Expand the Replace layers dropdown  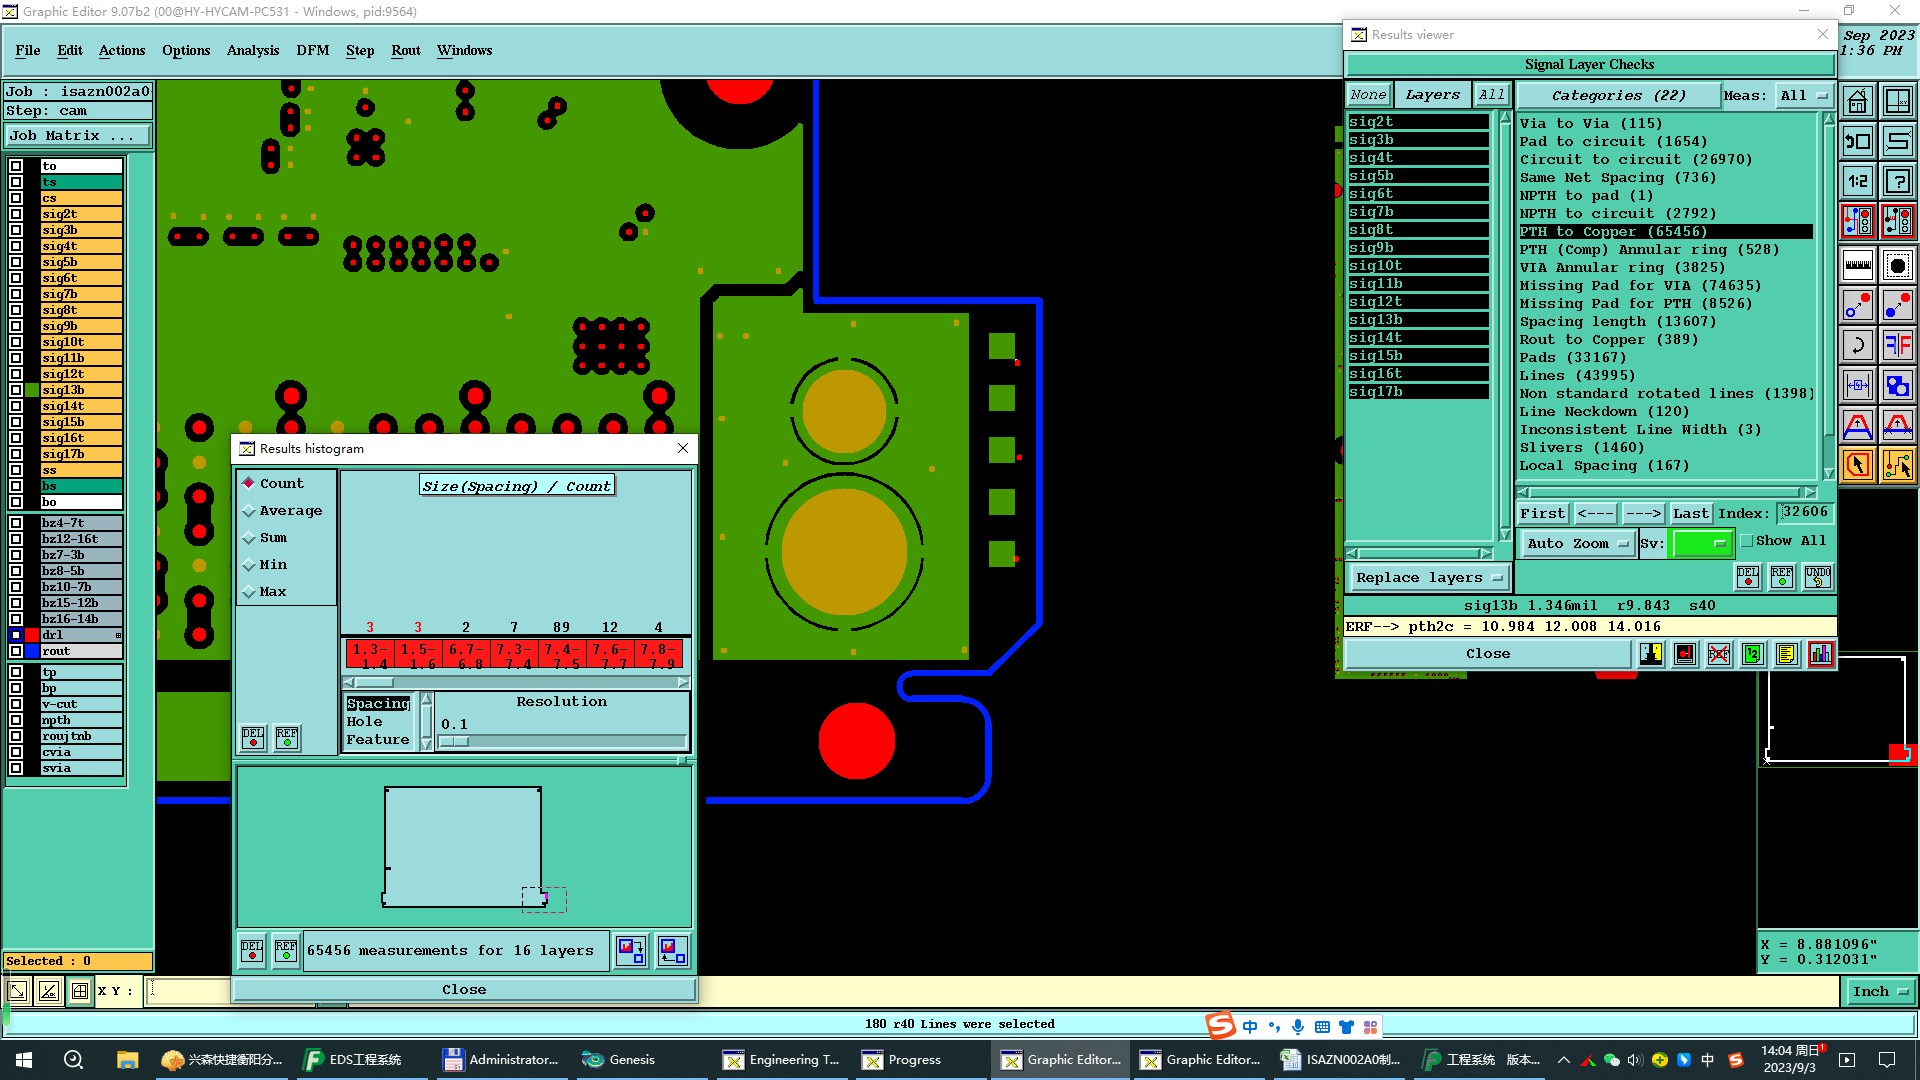tap(1429, 578)
